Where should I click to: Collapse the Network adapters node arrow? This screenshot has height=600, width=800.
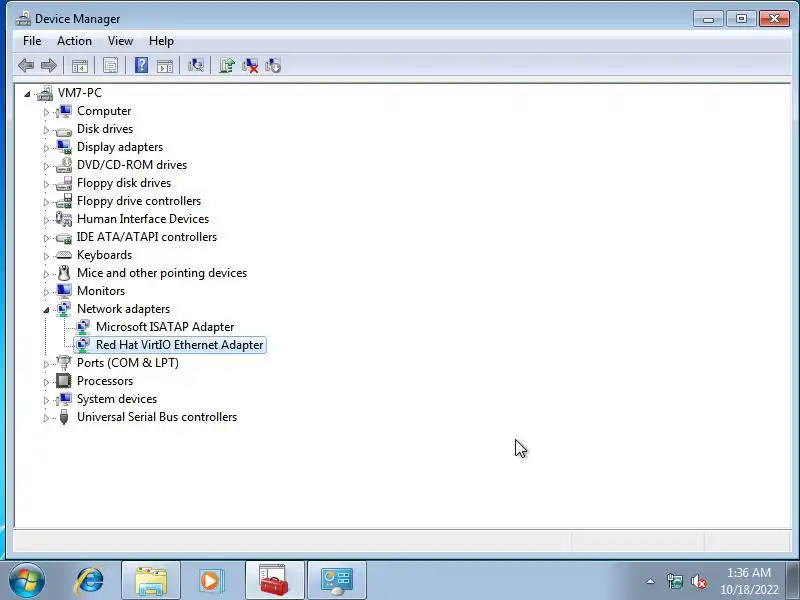click(x=46, y=310)
